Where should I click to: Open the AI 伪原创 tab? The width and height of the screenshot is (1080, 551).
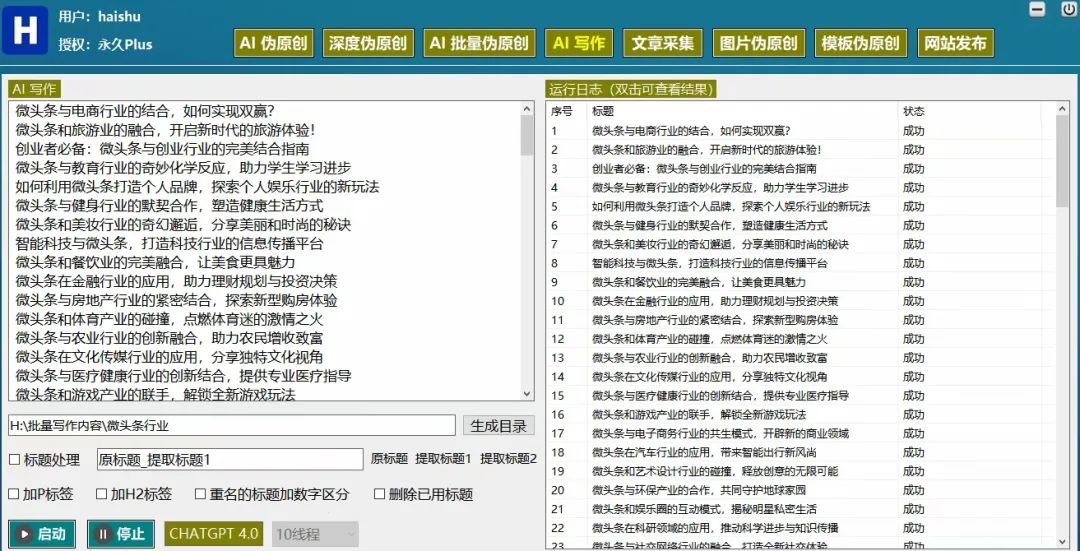pos(273,43)
